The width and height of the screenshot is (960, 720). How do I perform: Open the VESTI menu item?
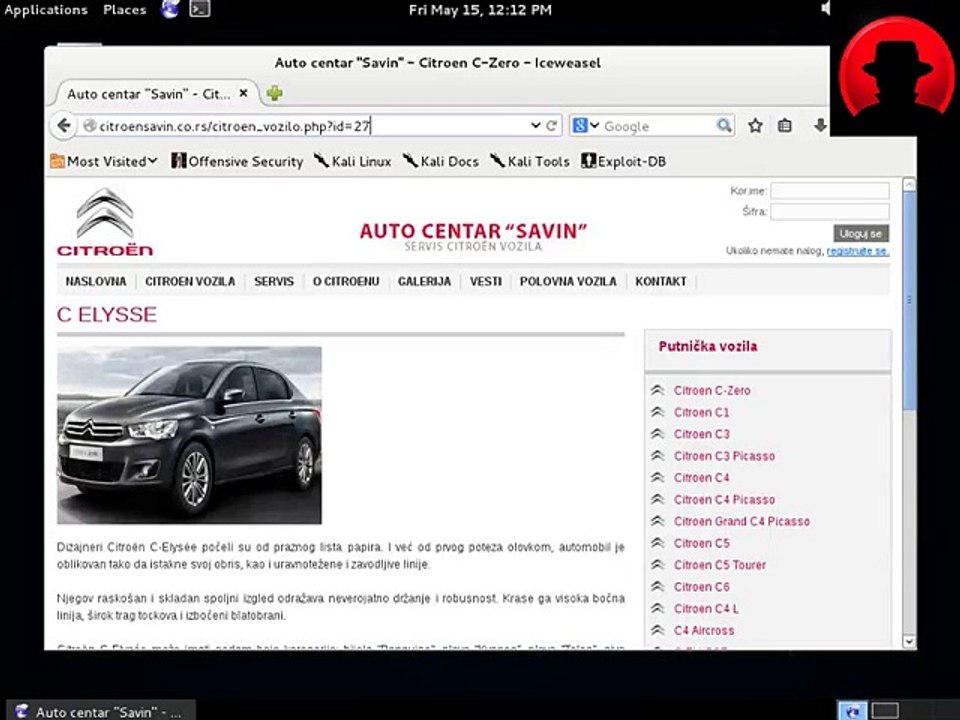pos(486,282)
